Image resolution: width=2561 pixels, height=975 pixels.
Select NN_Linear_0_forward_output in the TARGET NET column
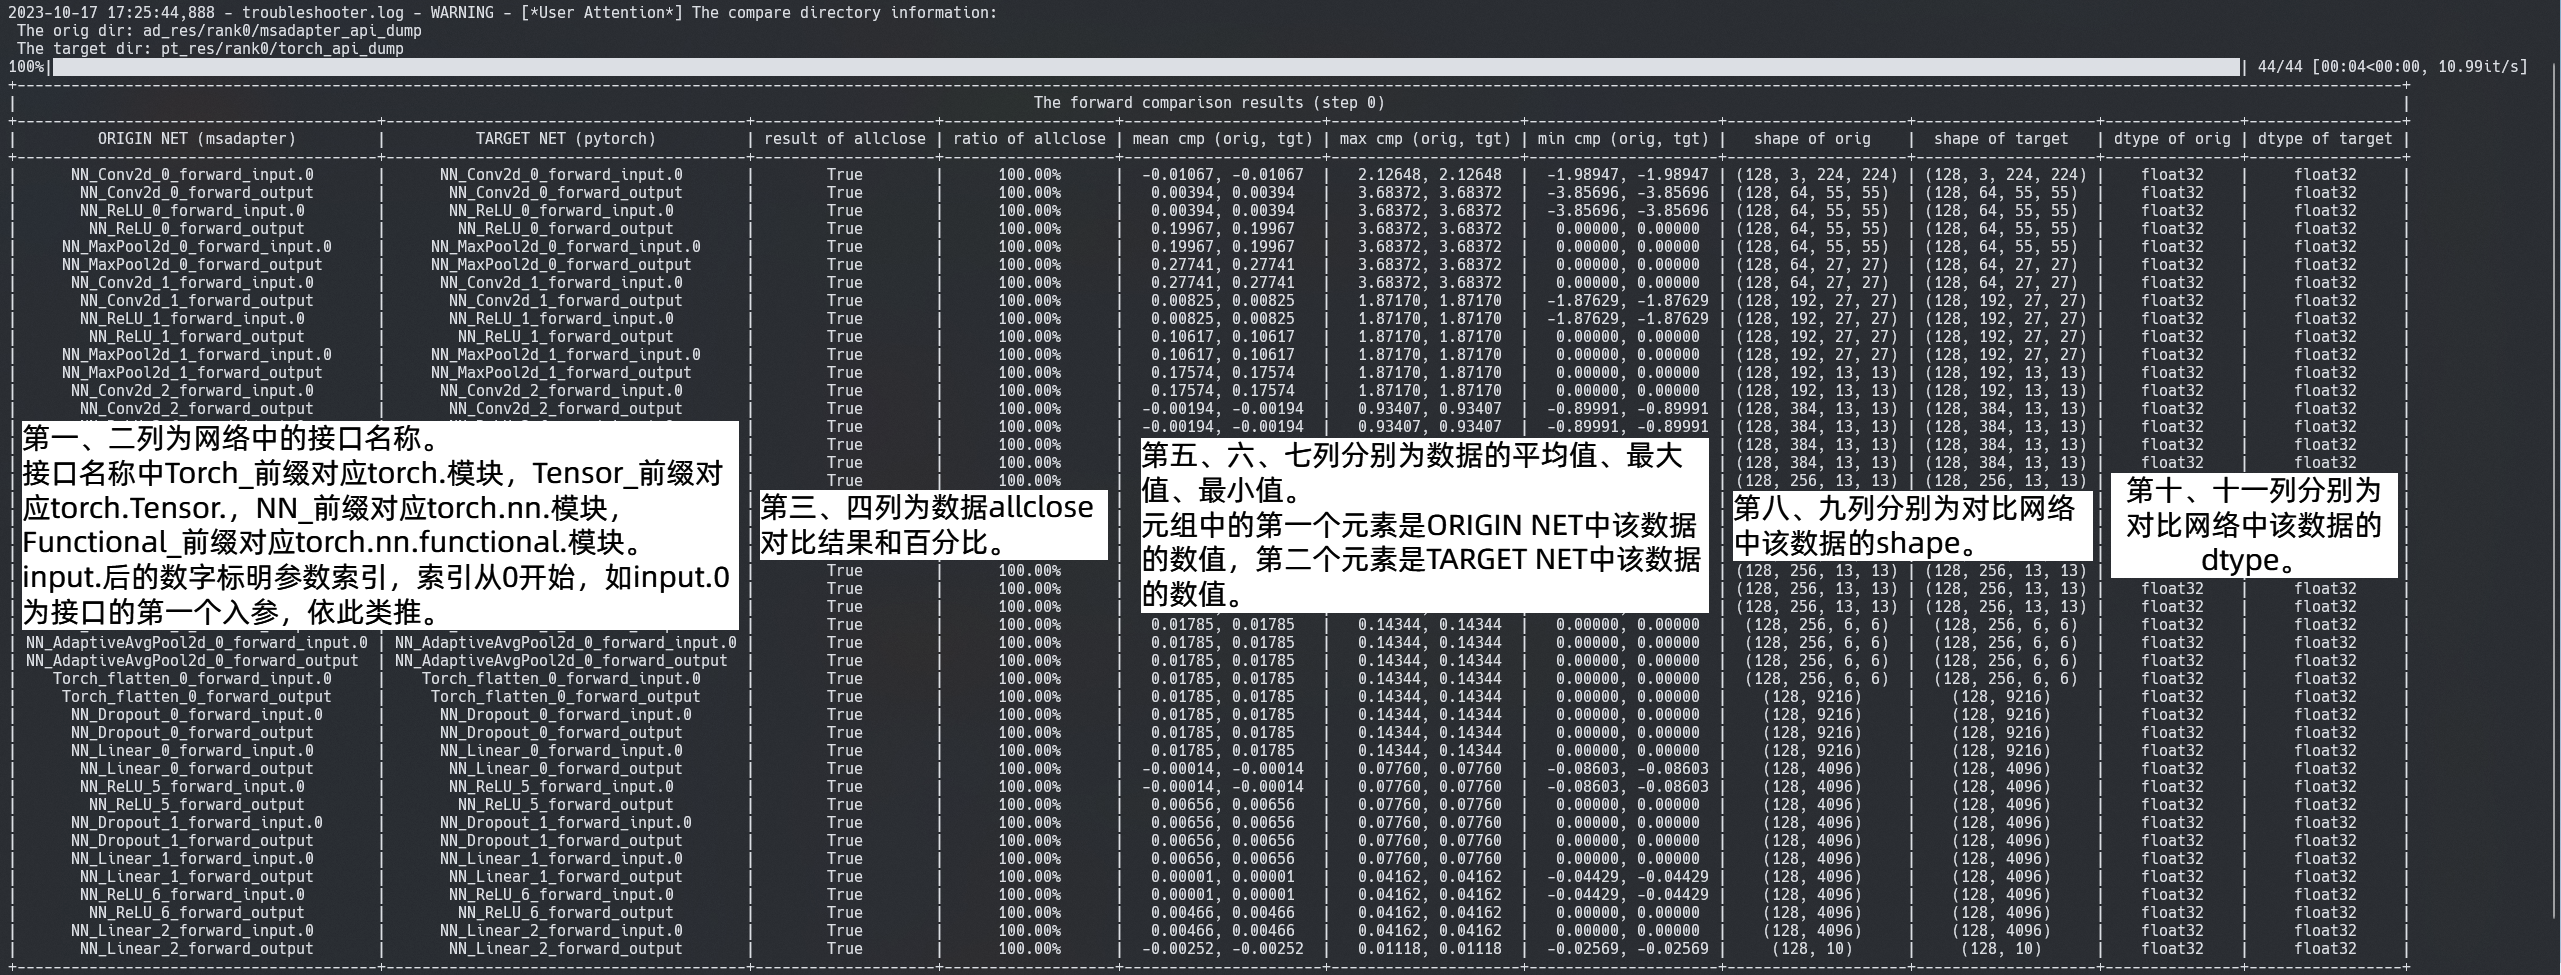pos(566,769)
